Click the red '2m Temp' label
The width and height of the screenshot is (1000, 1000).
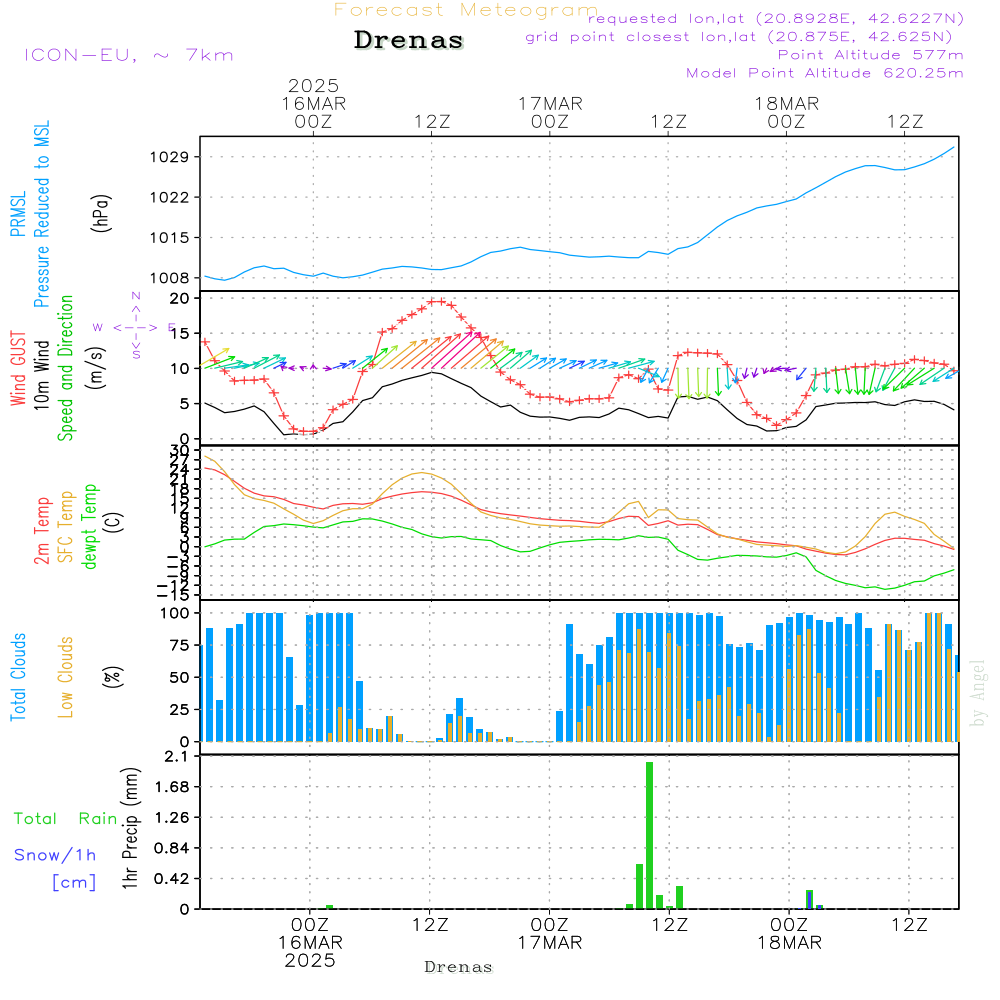click(41, 531)
